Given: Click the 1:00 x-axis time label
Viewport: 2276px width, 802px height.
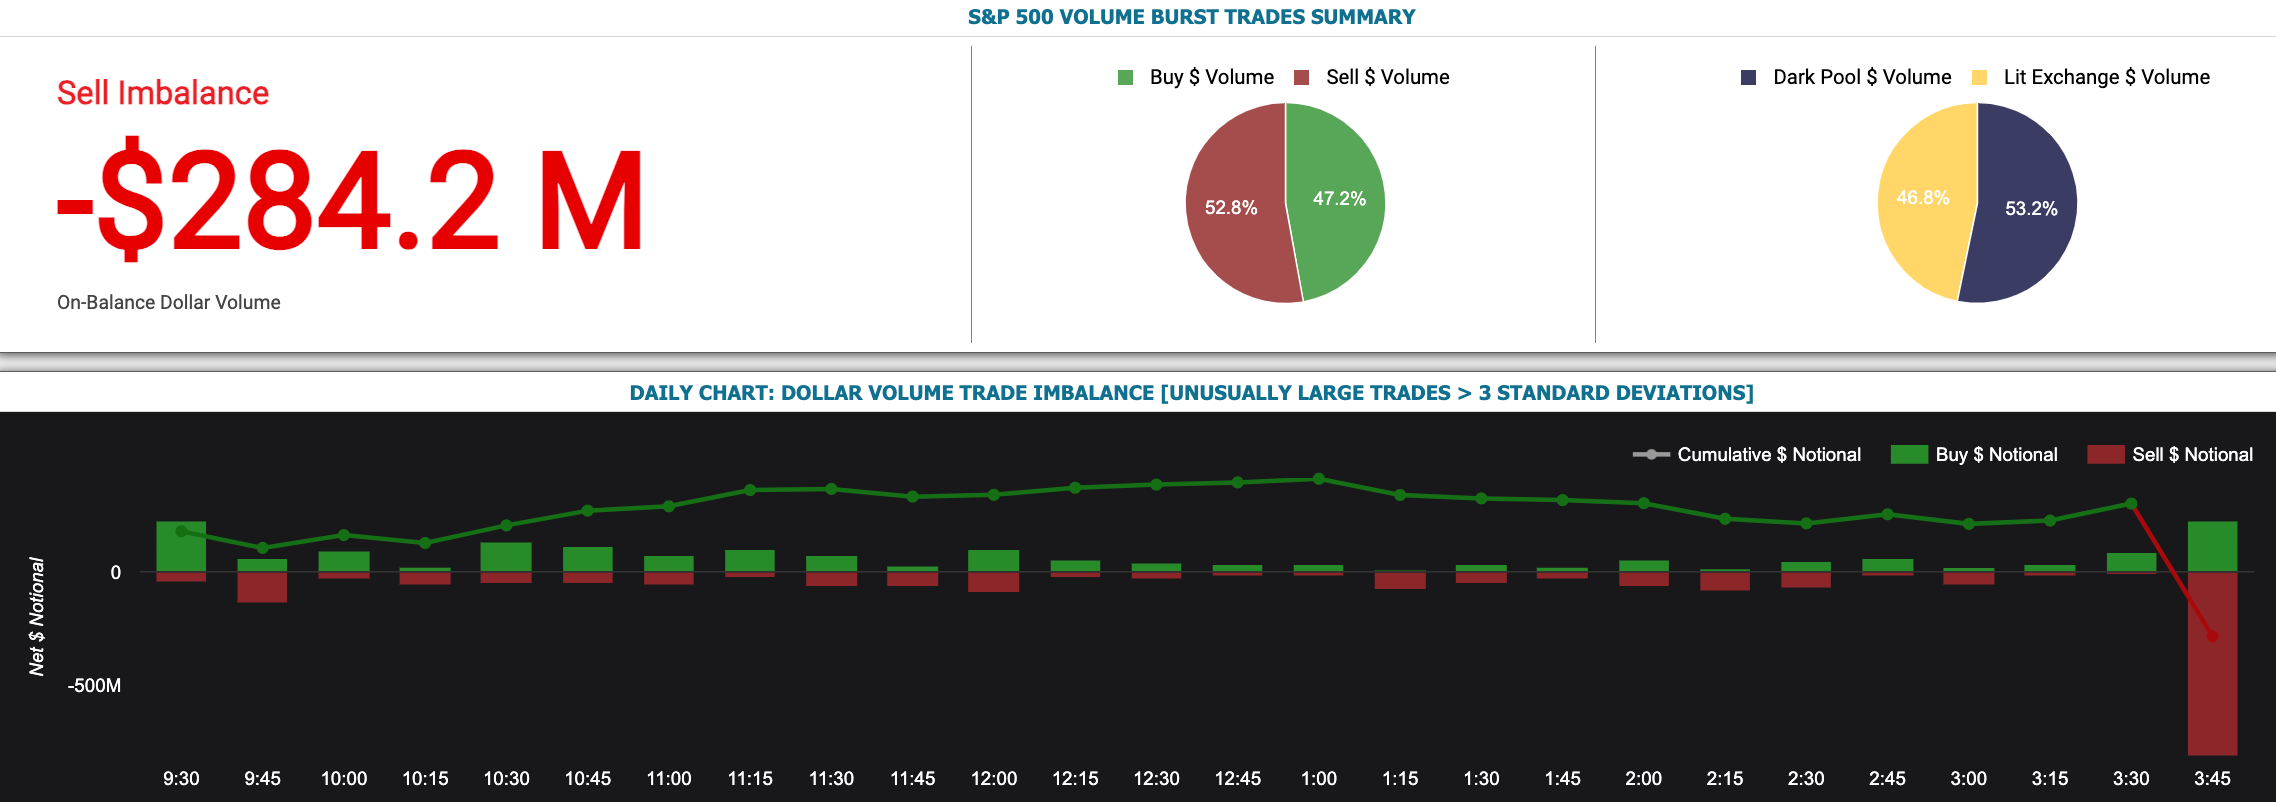Looking at the screenshot, I should point(1319,778).
